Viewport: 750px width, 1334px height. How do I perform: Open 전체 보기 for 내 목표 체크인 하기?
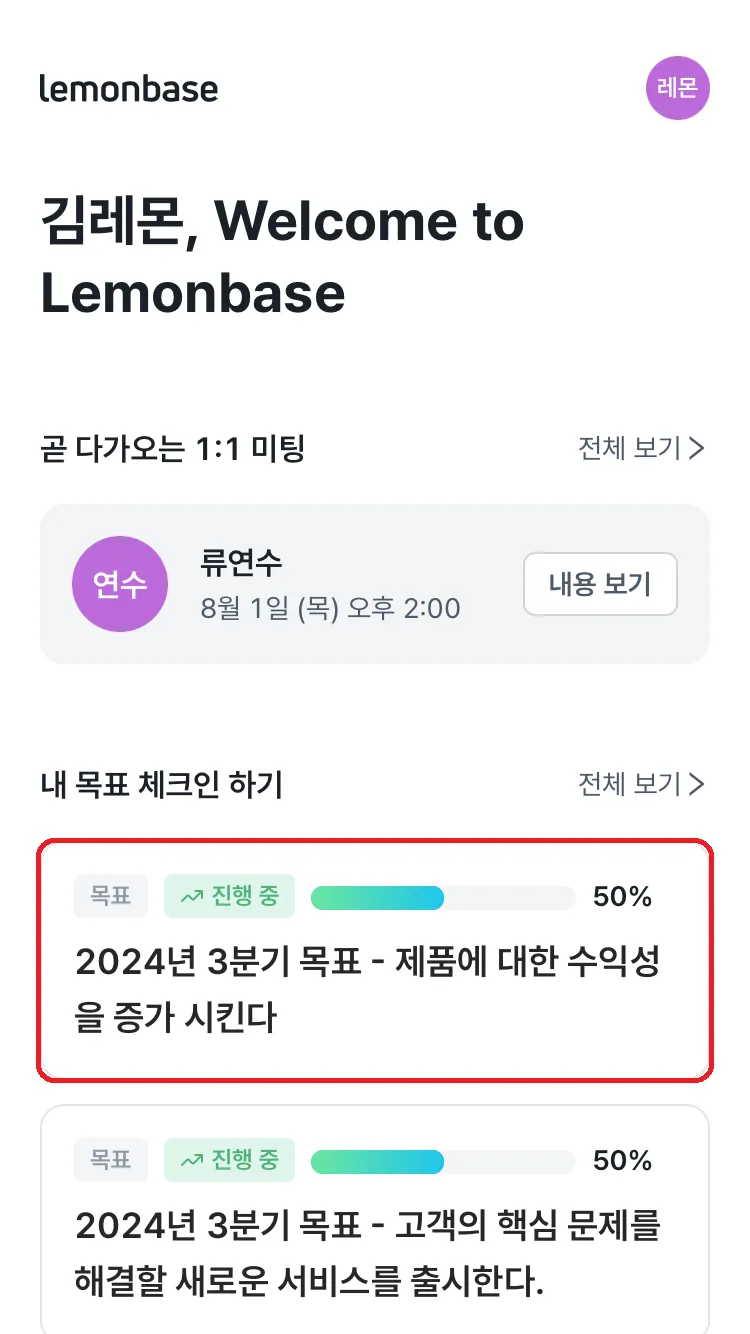(x=642, y=785)
